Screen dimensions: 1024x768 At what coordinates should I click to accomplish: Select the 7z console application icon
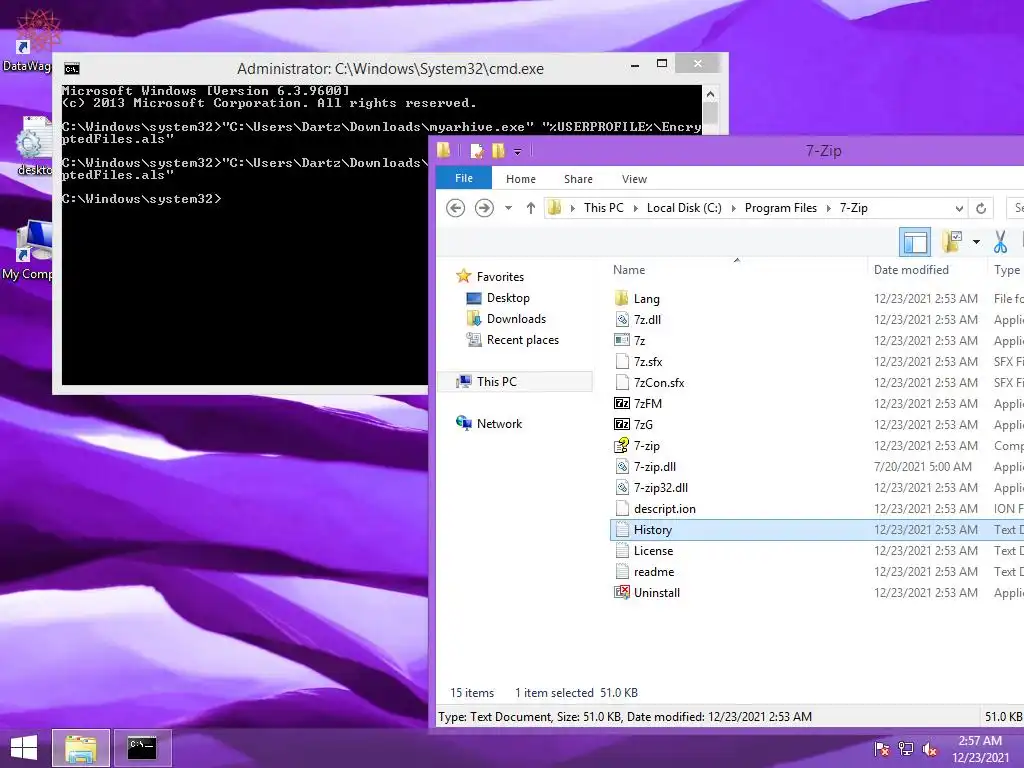tap(622, 340)
